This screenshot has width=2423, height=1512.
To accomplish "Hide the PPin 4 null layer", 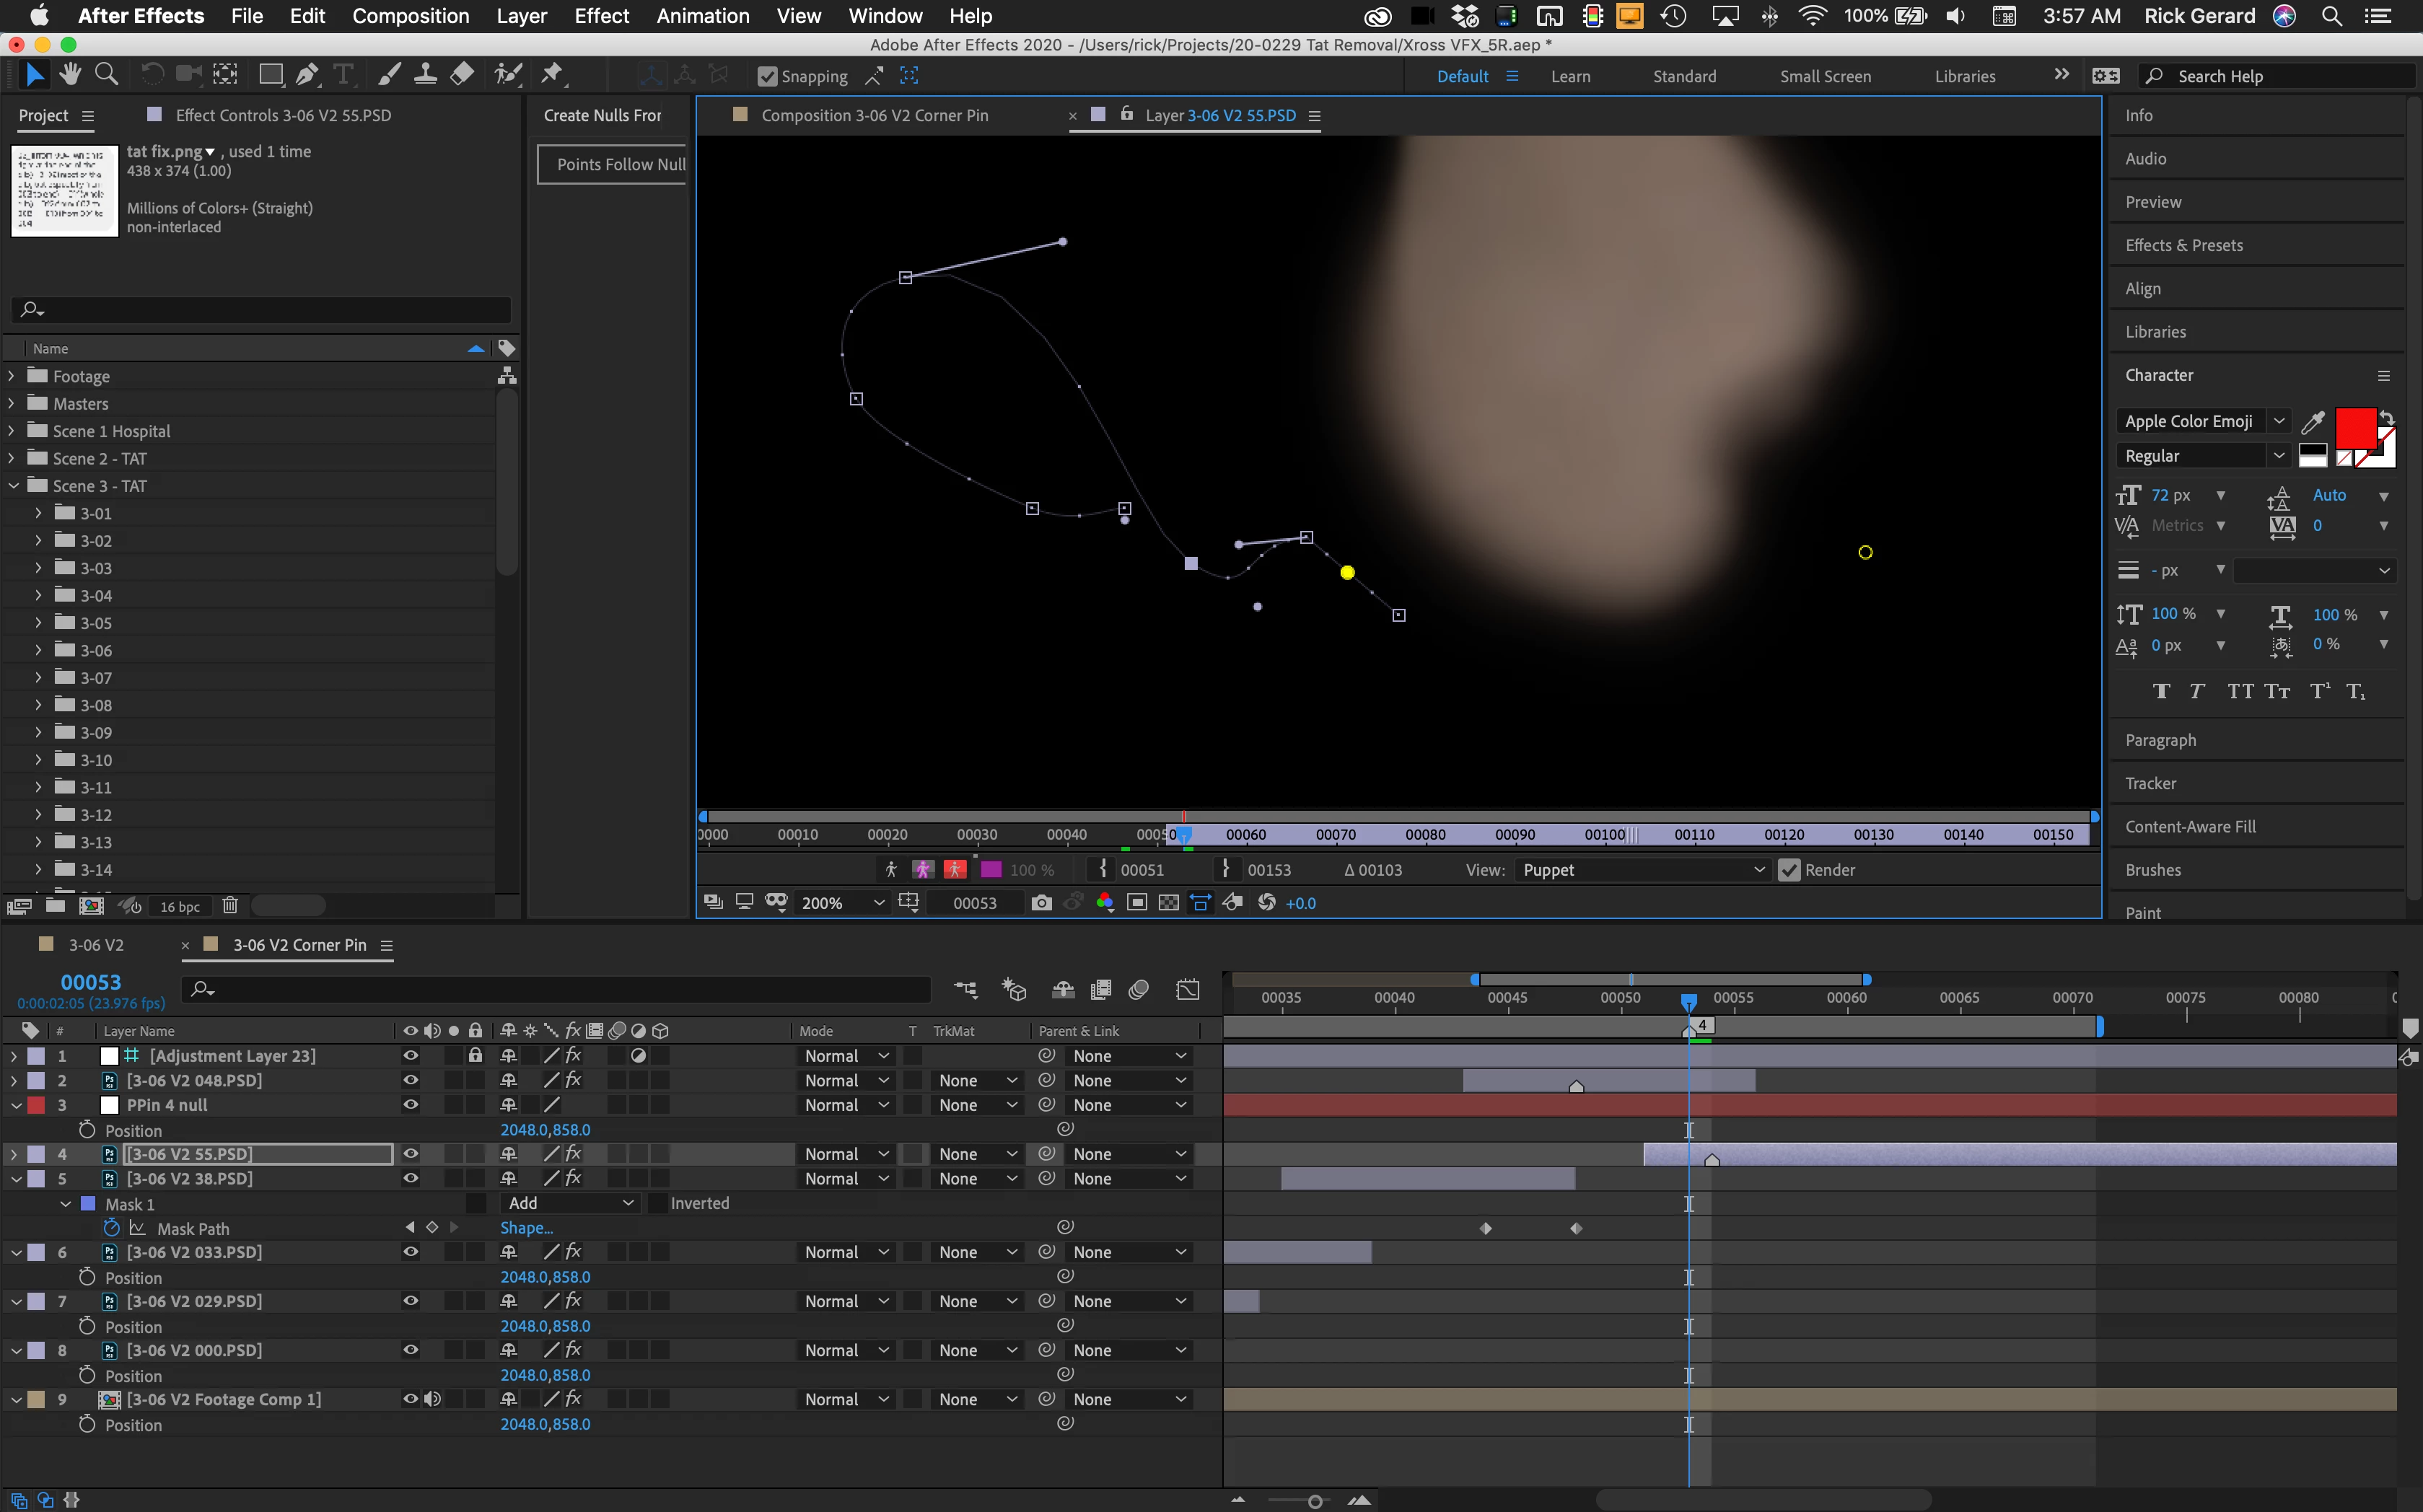I will (x=410, y=1105).
